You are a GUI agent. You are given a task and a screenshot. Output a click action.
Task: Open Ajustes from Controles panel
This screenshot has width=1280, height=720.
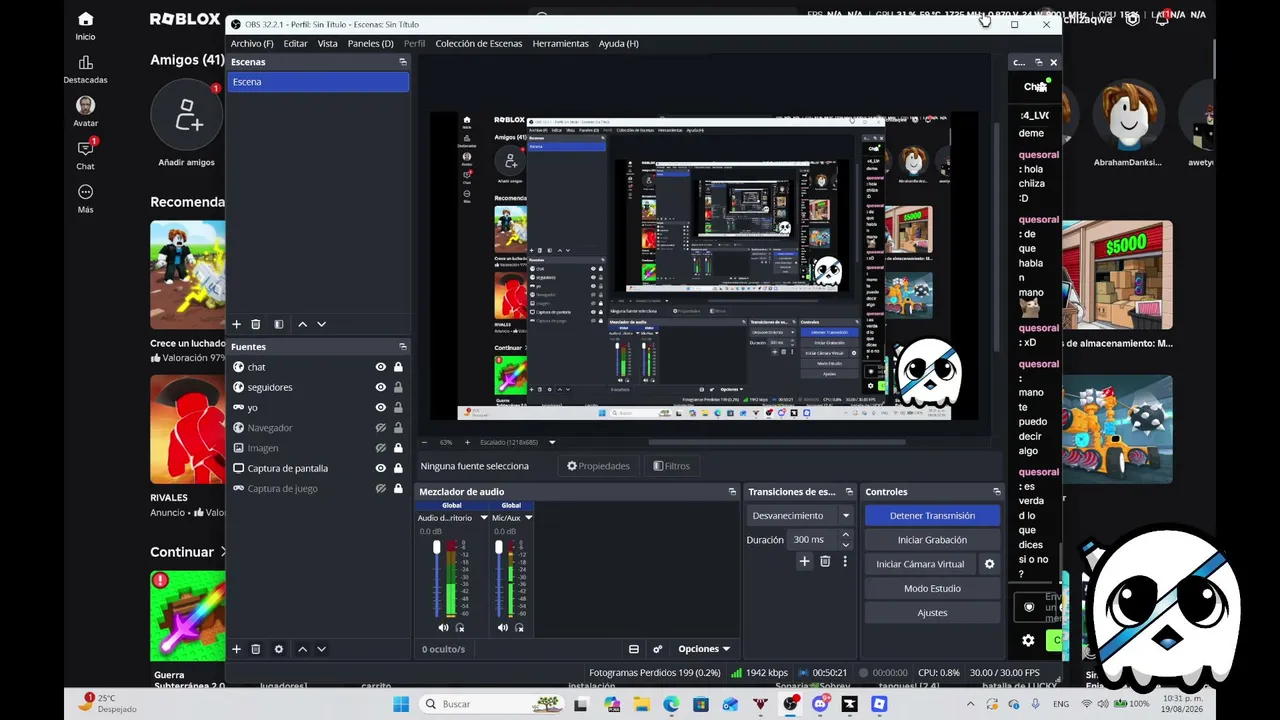click(932, 613)
